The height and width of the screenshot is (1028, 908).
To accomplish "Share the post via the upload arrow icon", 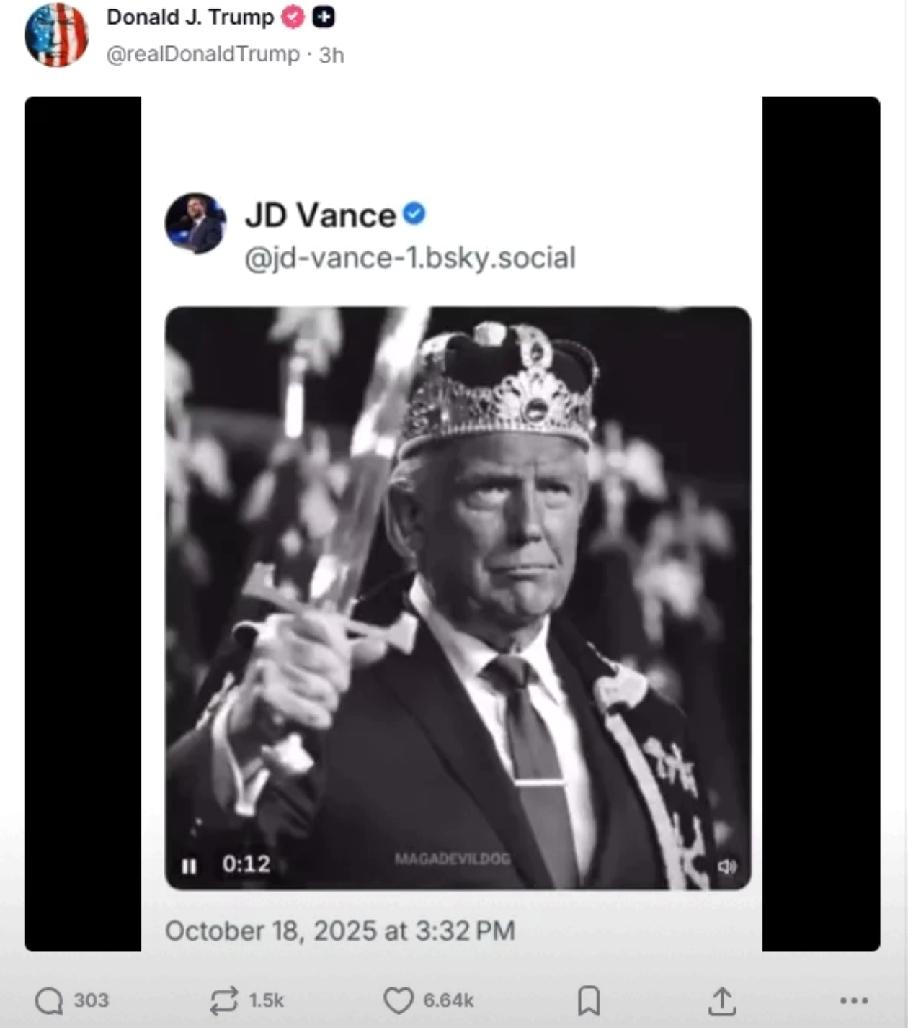I will click(722, 1000).
